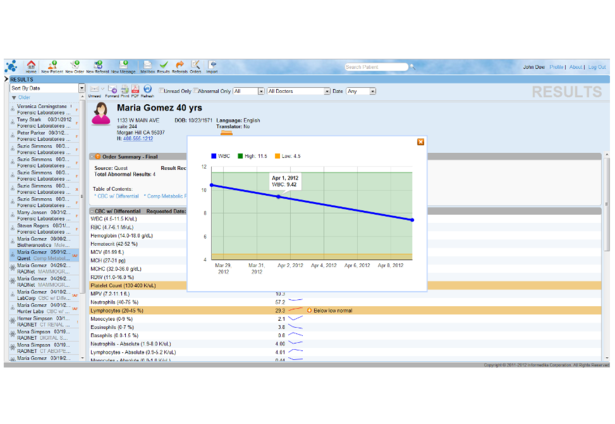Click the results list scroll down arrow
615x424 pixels.
(x=82, y=358)
